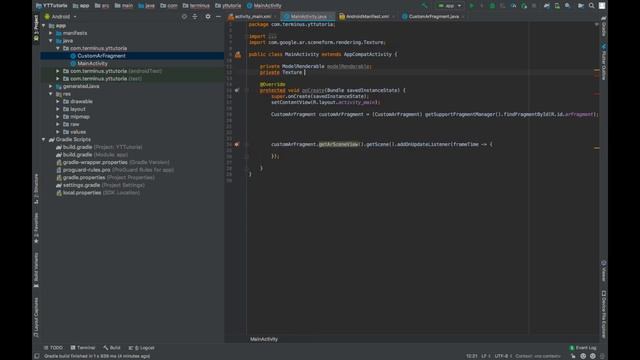Image resolution: width=640 pixels, height=360 pixels.
Task: Open the AVD Manager device icon
Action: point(557,6)
